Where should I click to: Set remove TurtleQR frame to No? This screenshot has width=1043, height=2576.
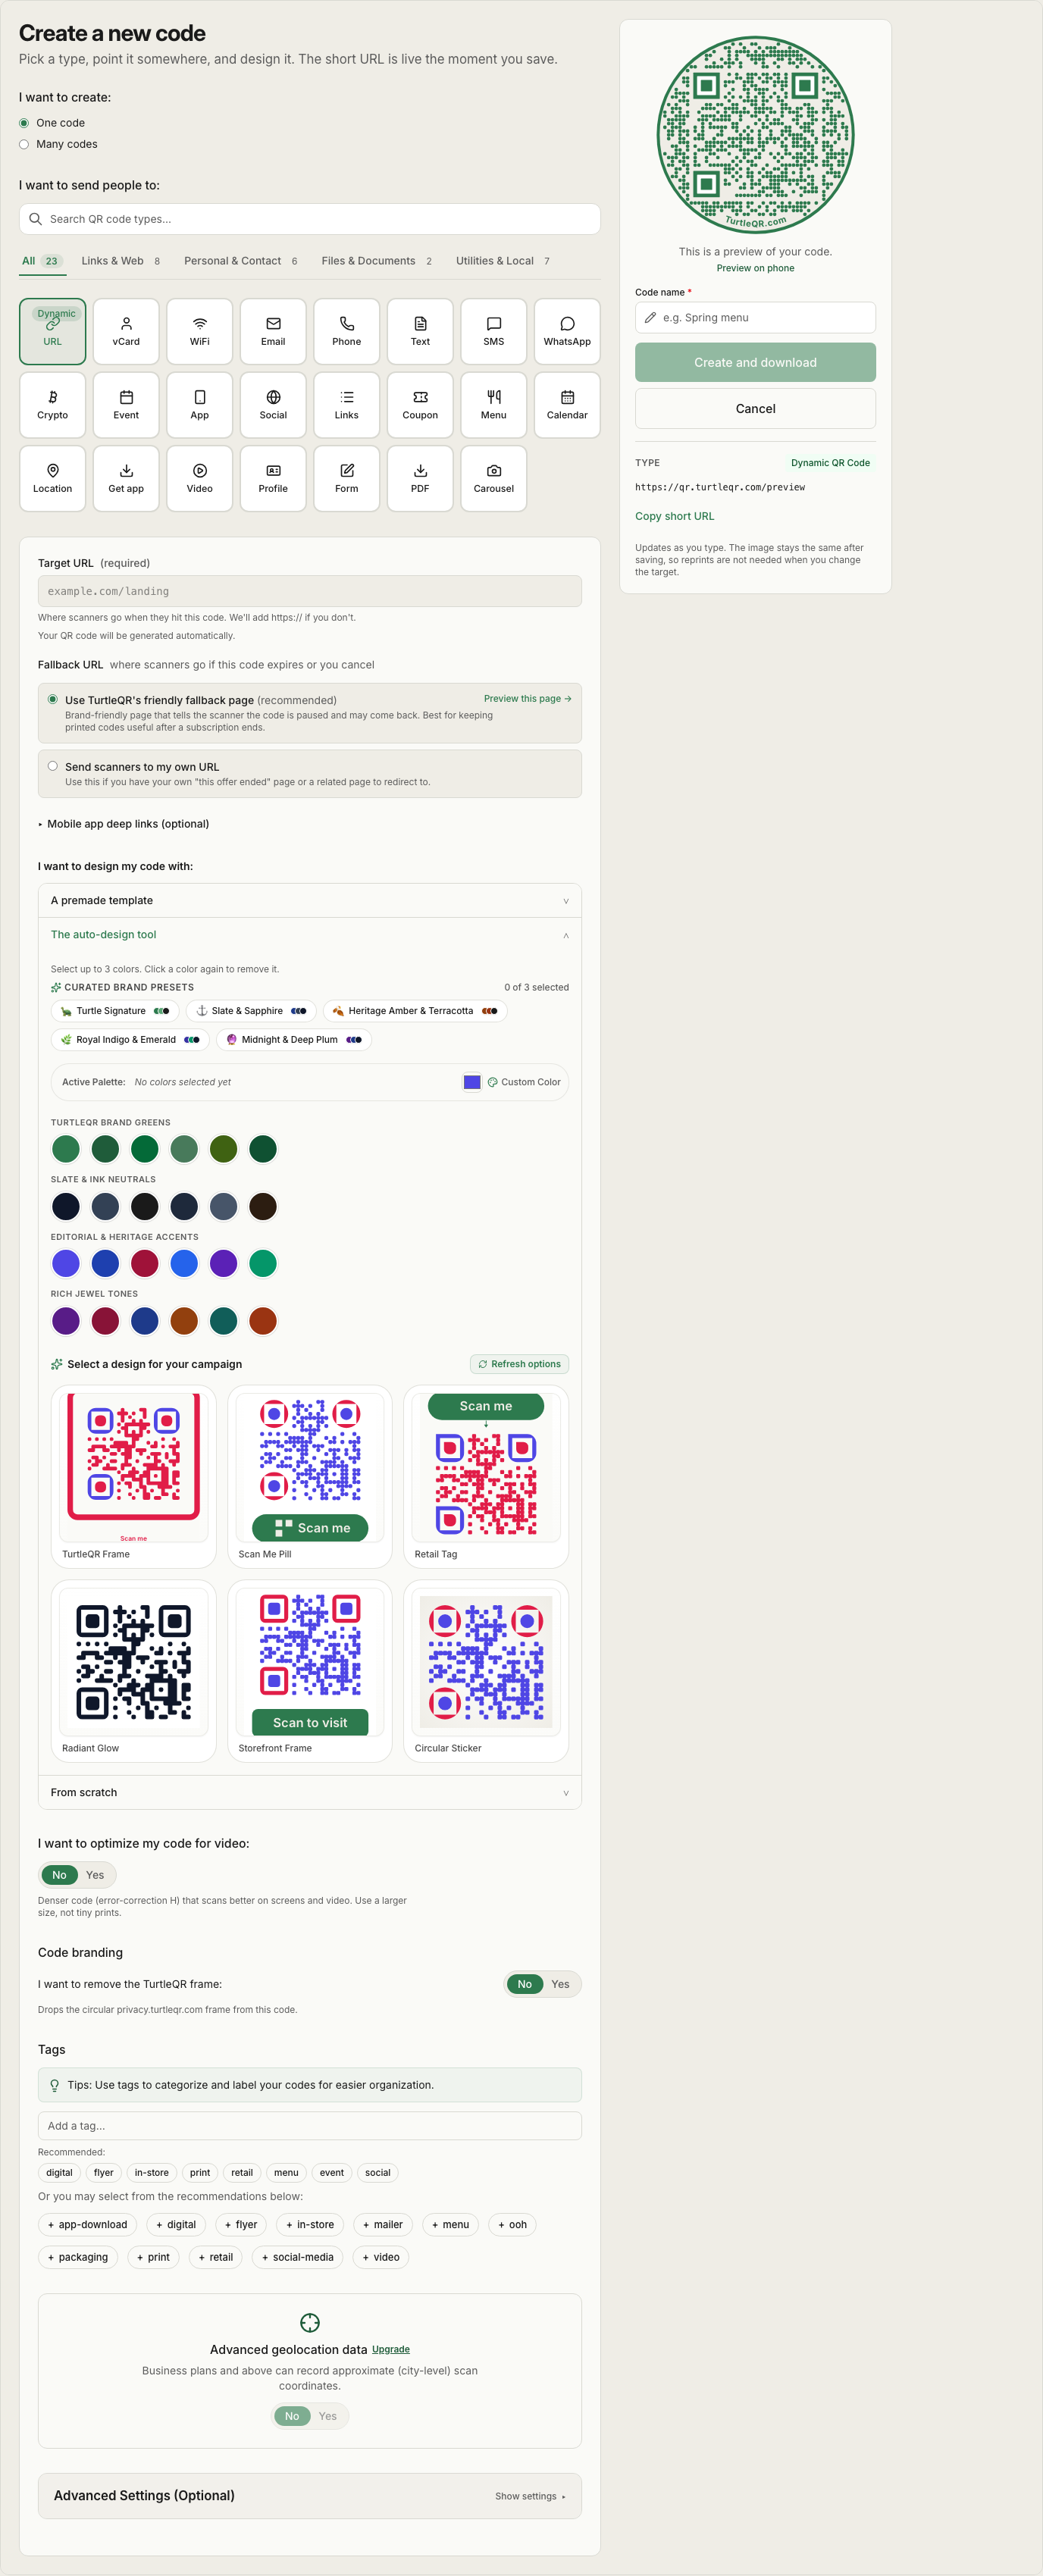pos(525,1984)
